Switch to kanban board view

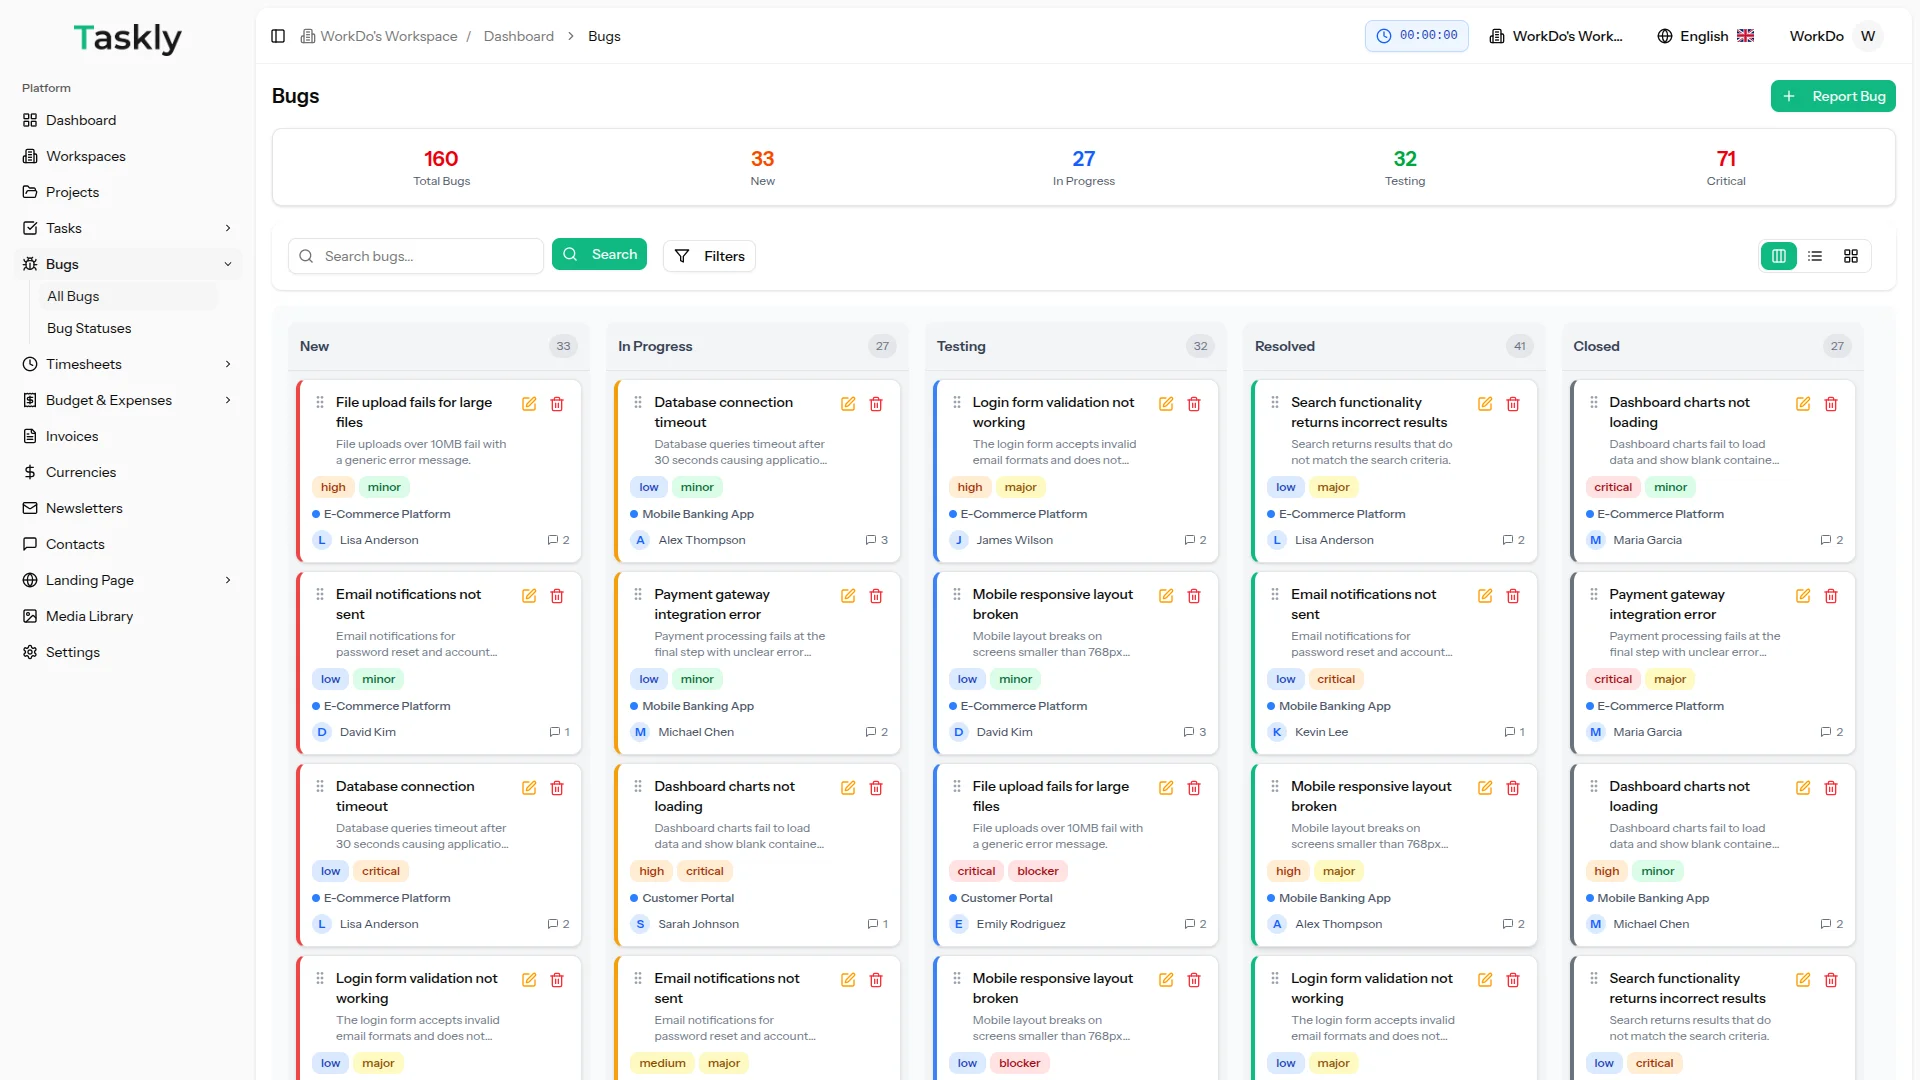[1779, 256]
